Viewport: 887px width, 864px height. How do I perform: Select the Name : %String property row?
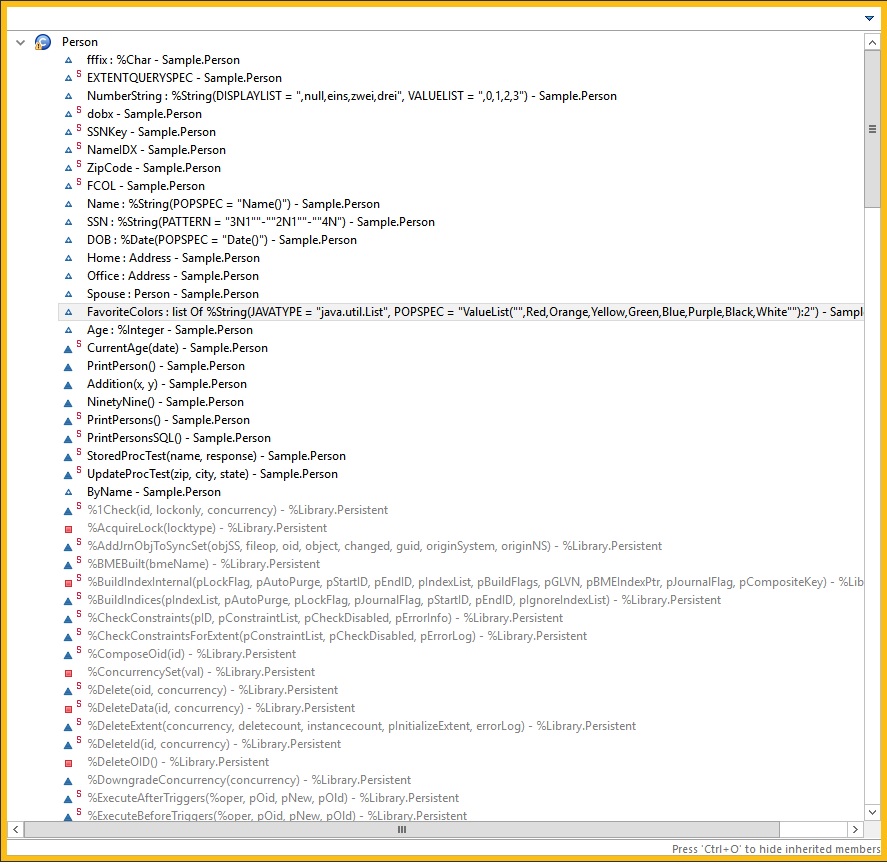[233, 204]
